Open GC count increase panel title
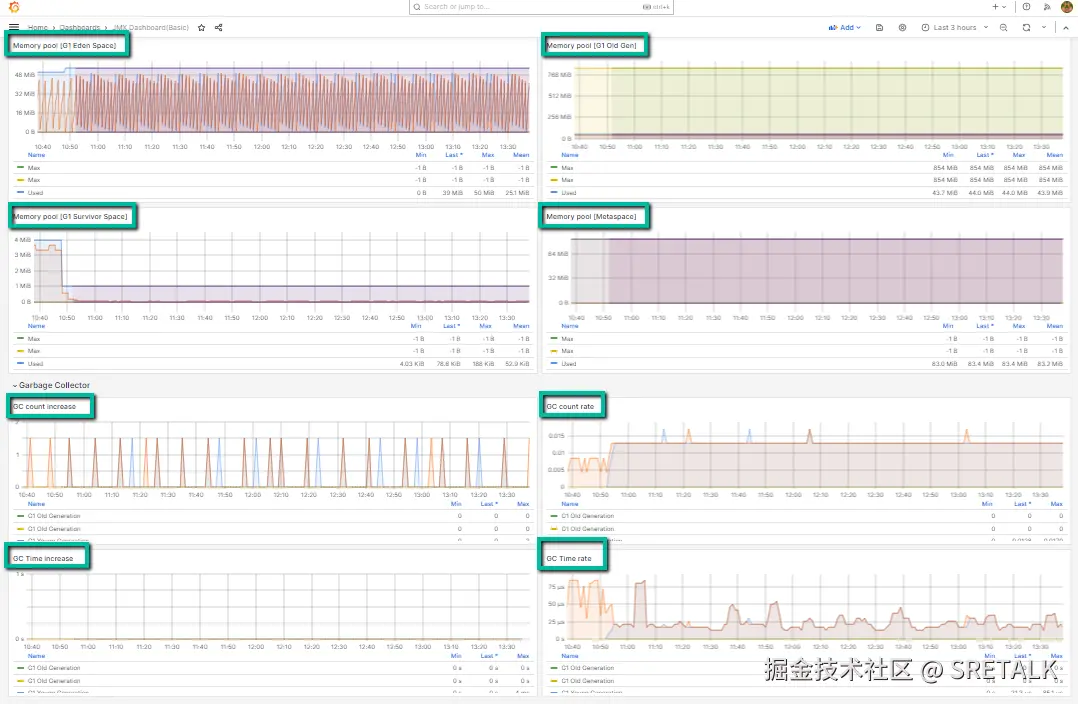The height and width of the screenshot is (704, 1078). 45,406
